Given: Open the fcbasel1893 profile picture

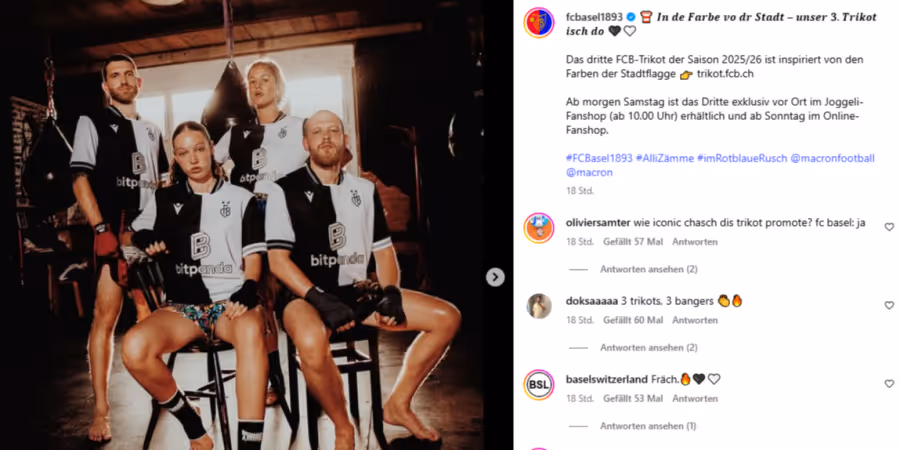Looking at the screenshot, I should [x=539, y=23].
